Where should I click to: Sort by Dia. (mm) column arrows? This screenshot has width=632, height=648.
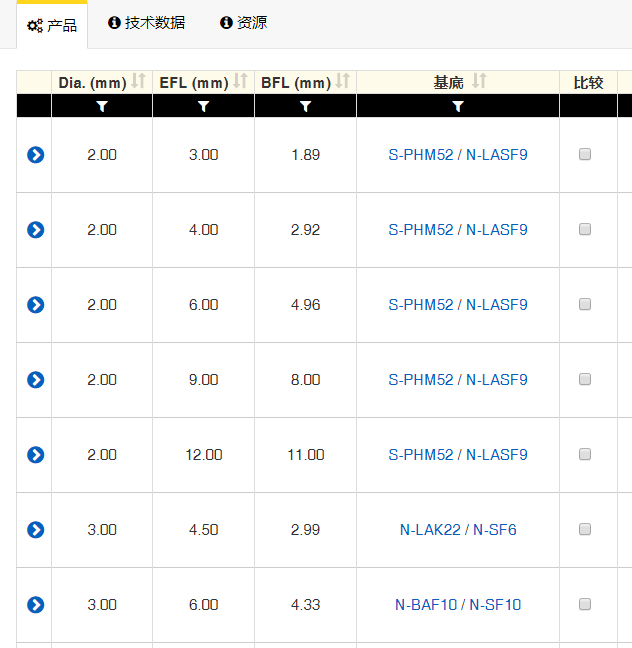coord(138,81)
